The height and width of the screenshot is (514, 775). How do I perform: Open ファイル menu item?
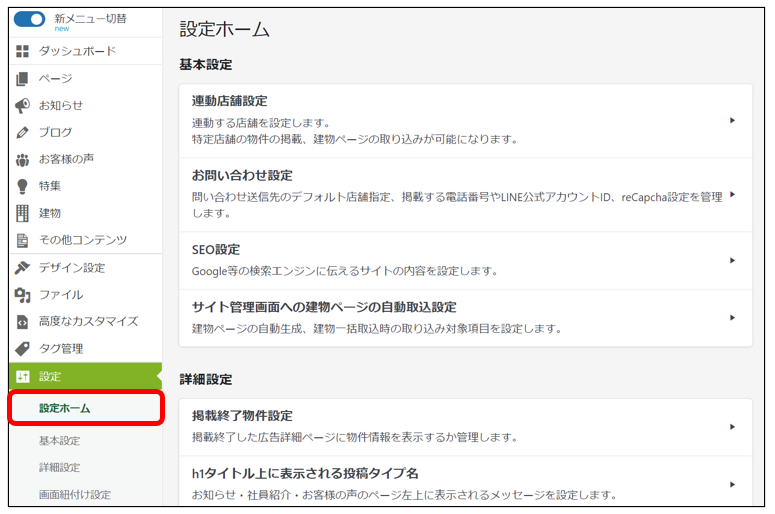point(61,295)
